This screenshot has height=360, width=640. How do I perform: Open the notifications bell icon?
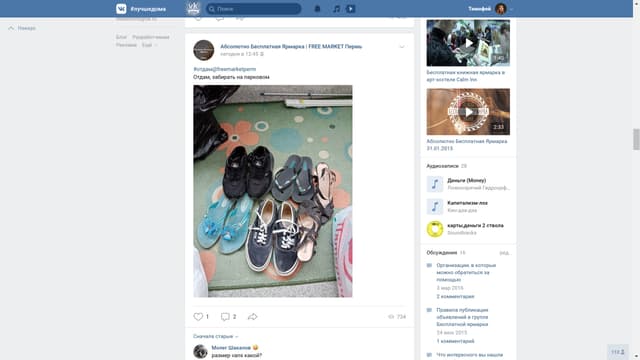317,9
